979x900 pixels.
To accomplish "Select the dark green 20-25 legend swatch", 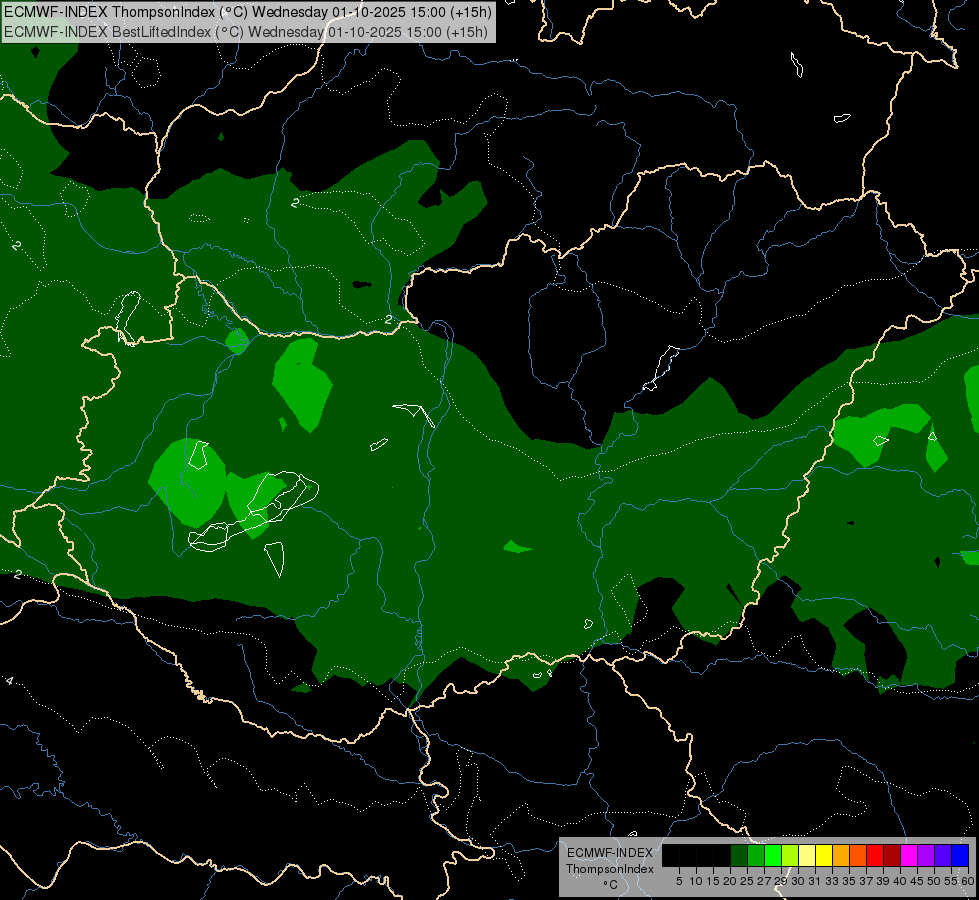I will (739, 855).
